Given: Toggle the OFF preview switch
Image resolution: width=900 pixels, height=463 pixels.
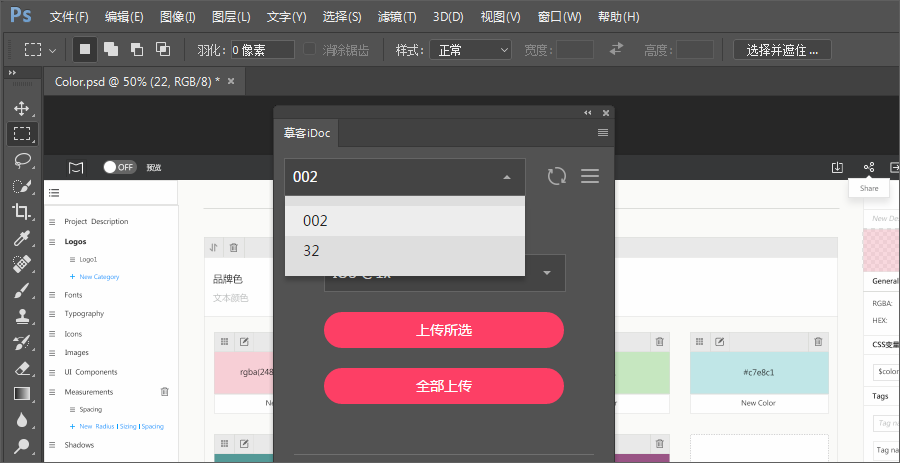Looking at the screenshot, I should click(x=119, y=167).
